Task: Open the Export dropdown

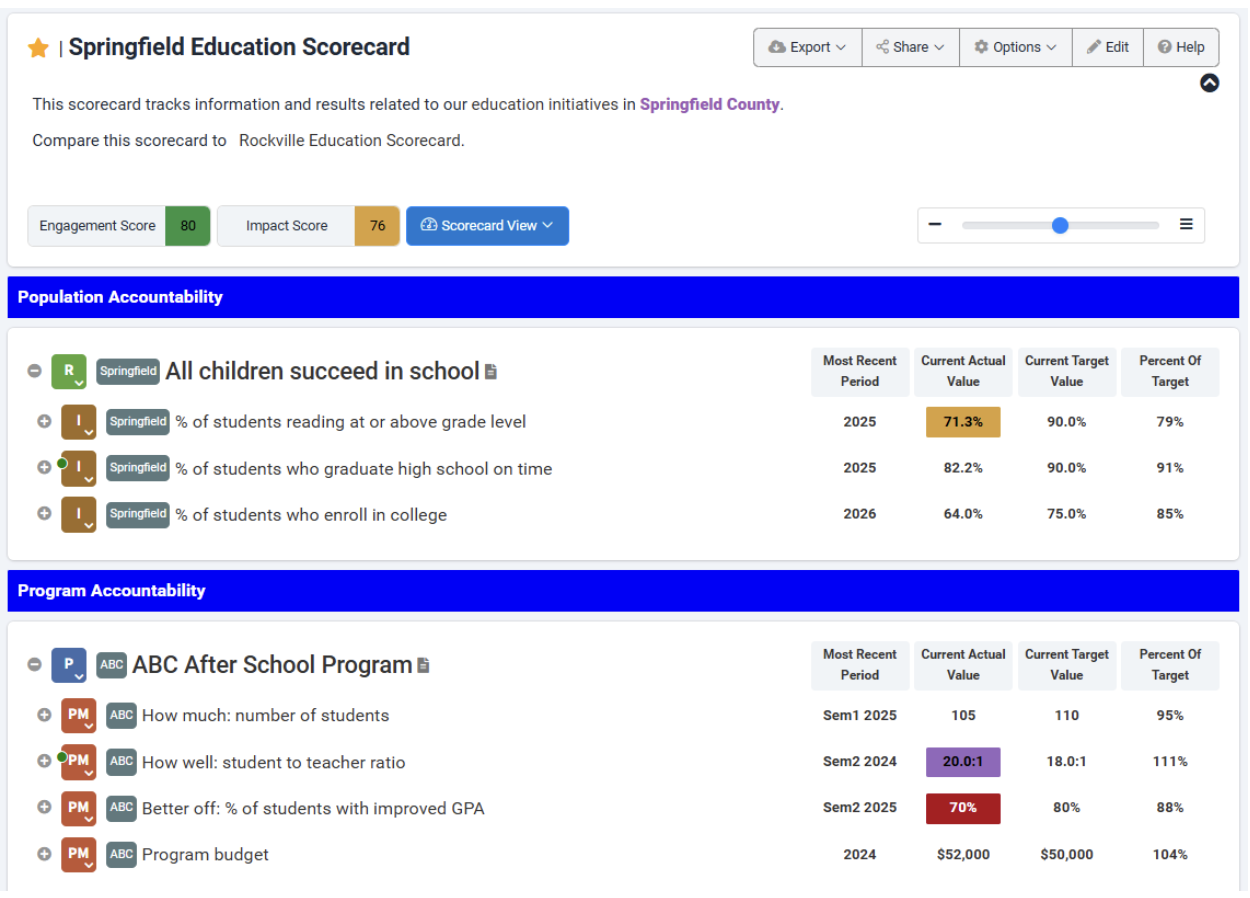Action: 808,47
